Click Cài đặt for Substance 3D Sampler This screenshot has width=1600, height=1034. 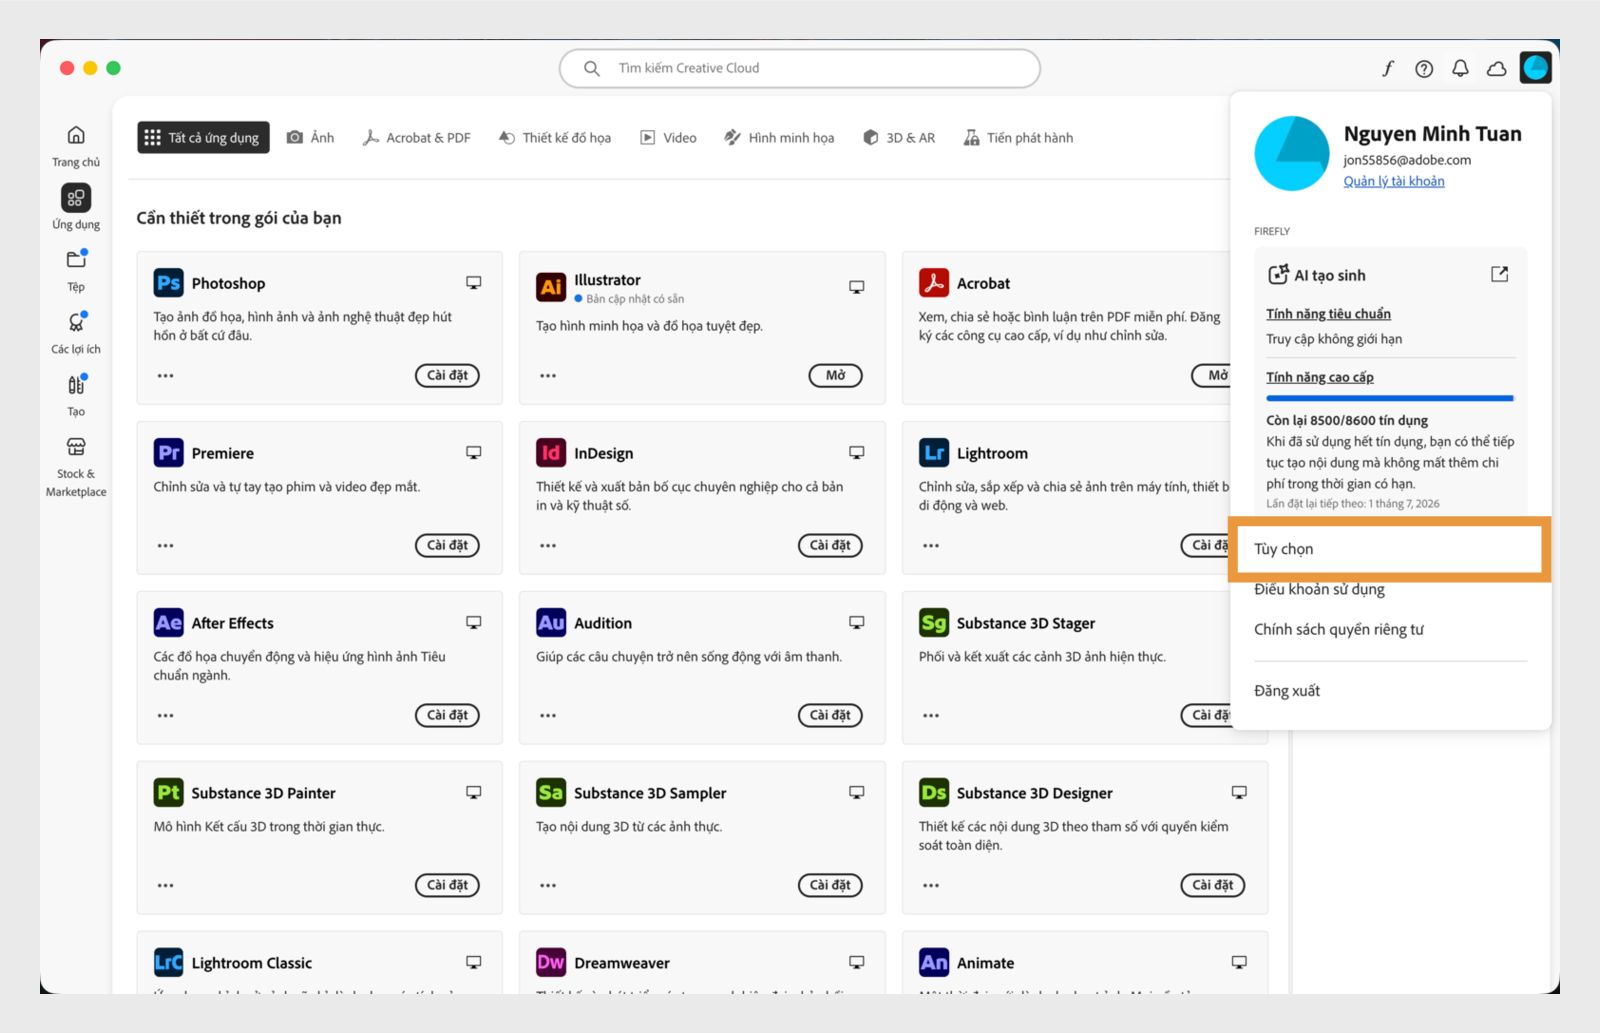pos(830,886)
